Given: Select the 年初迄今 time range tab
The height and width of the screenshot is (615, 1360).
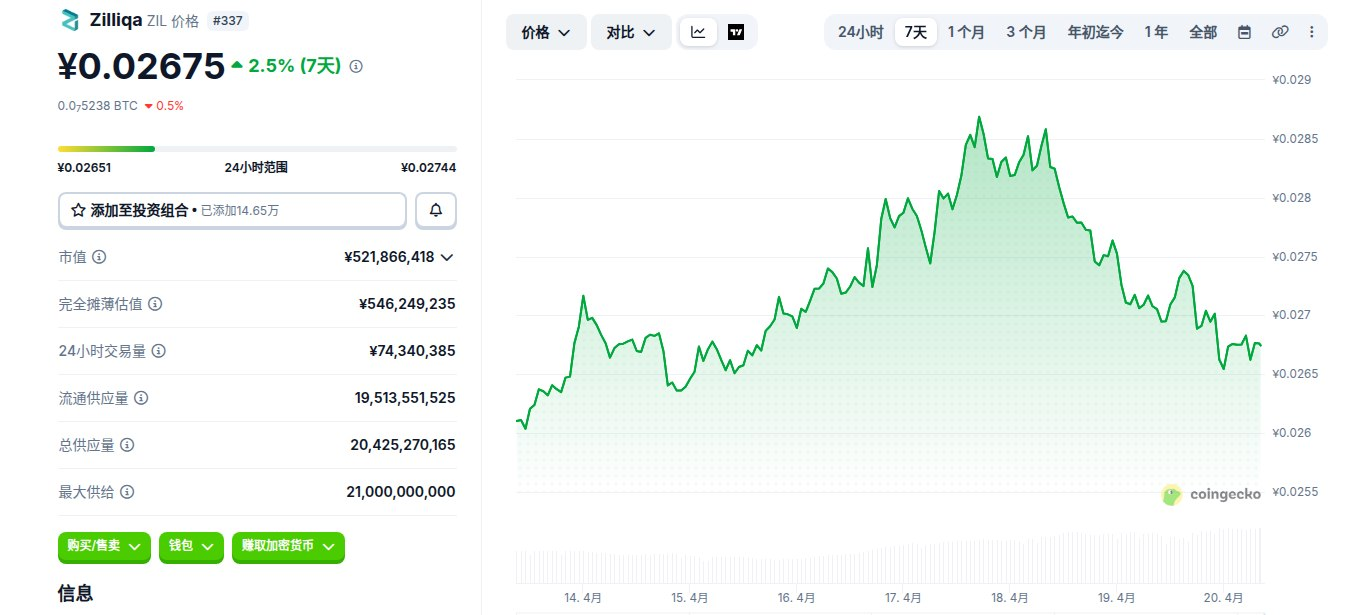Looking at the screenshot, I should [x=1095, y=32].
